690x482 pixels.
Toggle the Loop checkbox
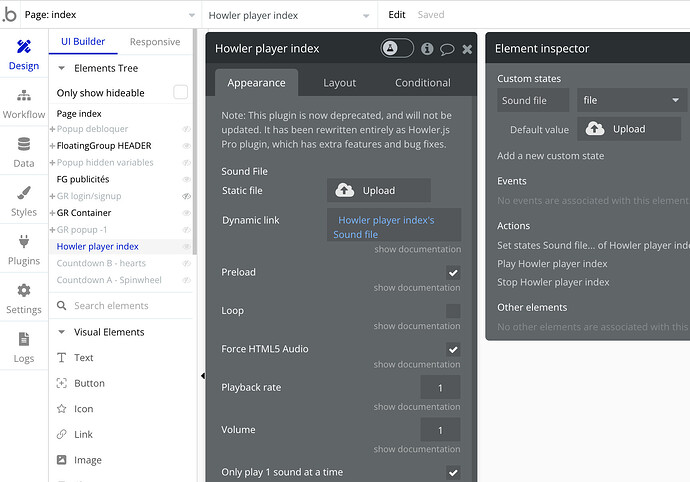[453, 311]
